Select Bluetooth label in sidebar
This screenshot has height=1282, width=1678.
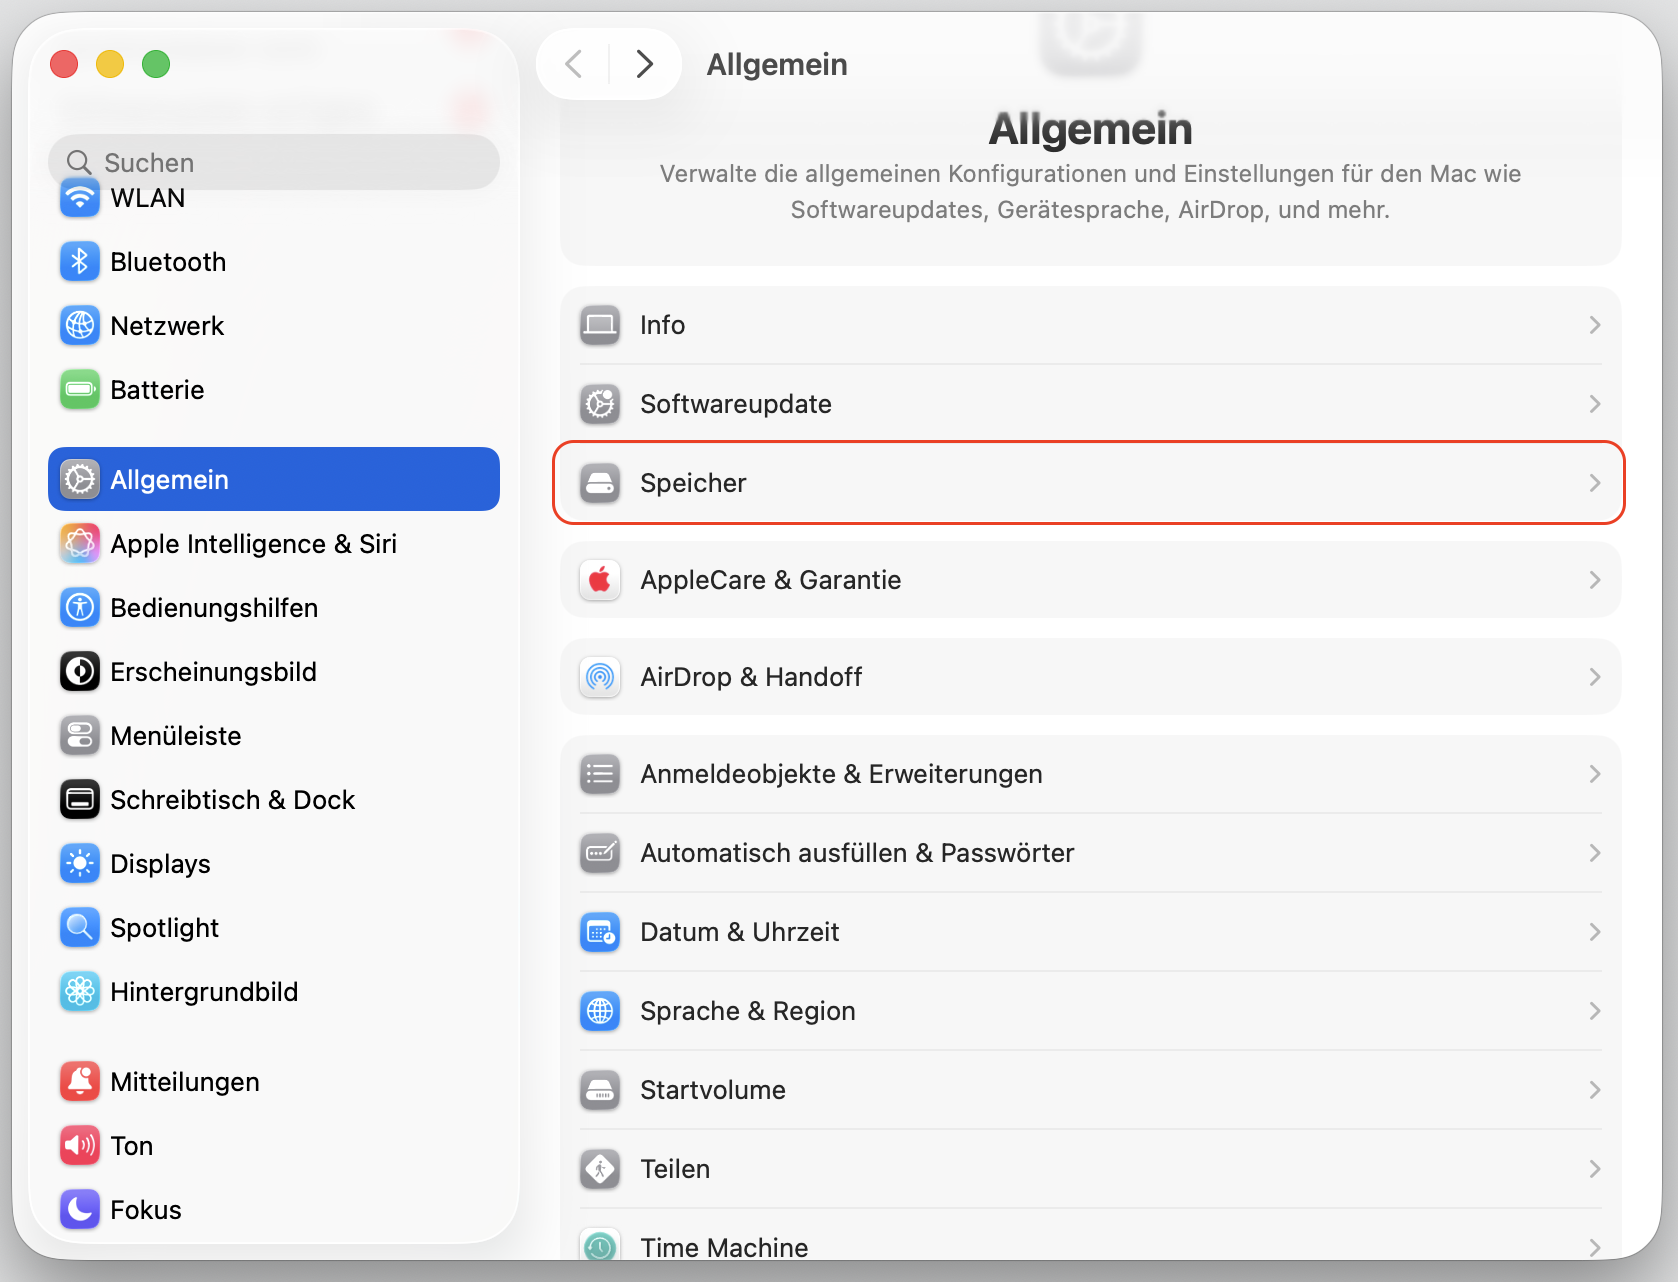[168, 262]
